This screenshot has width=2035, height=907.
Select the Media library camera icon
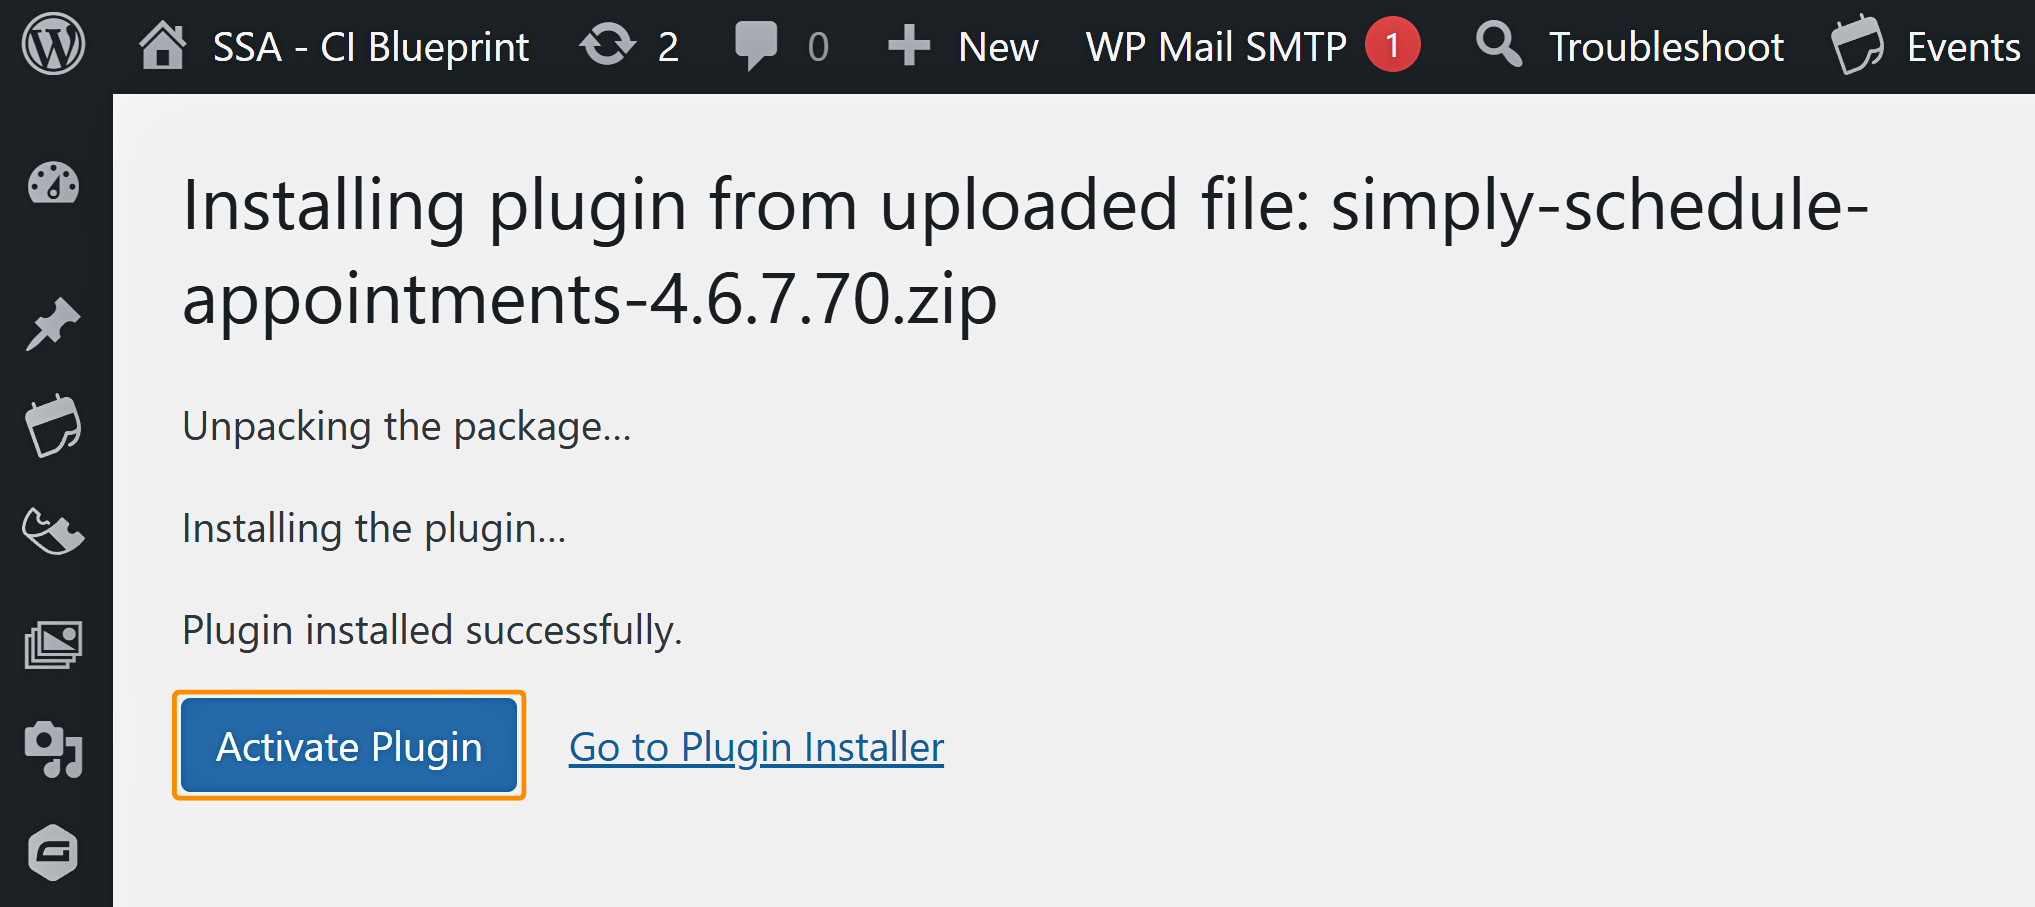(52, 748)
